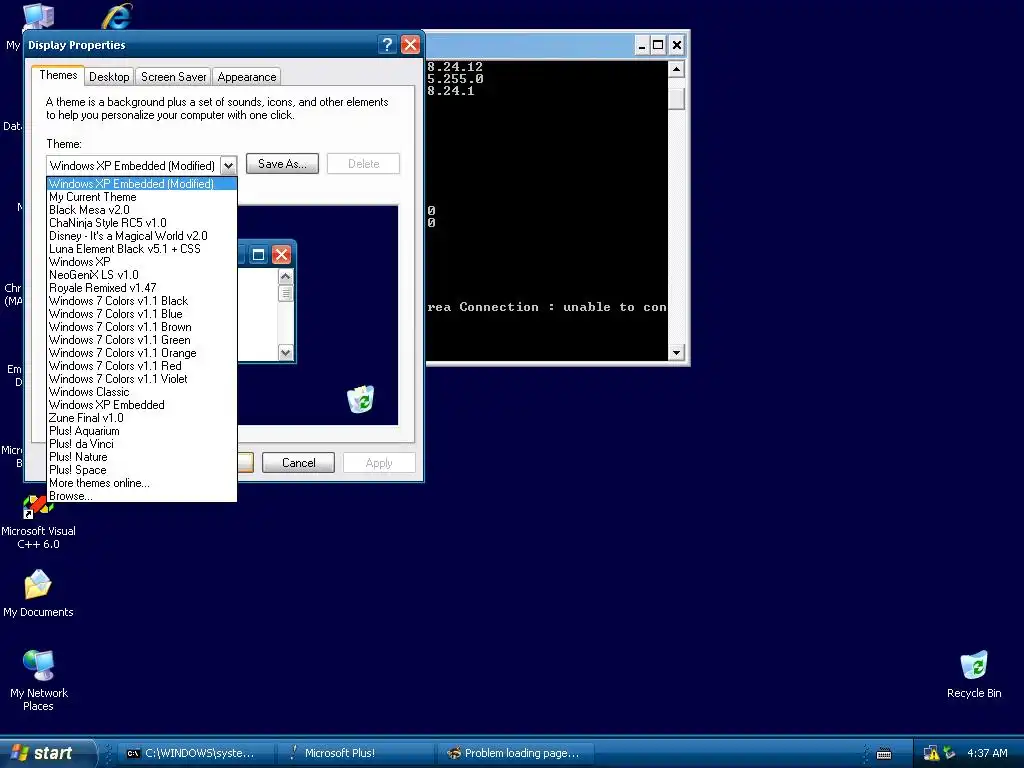Click the command window scrollbar thumb
This screenshot has width=1024, height=768.
pos(676,99)
